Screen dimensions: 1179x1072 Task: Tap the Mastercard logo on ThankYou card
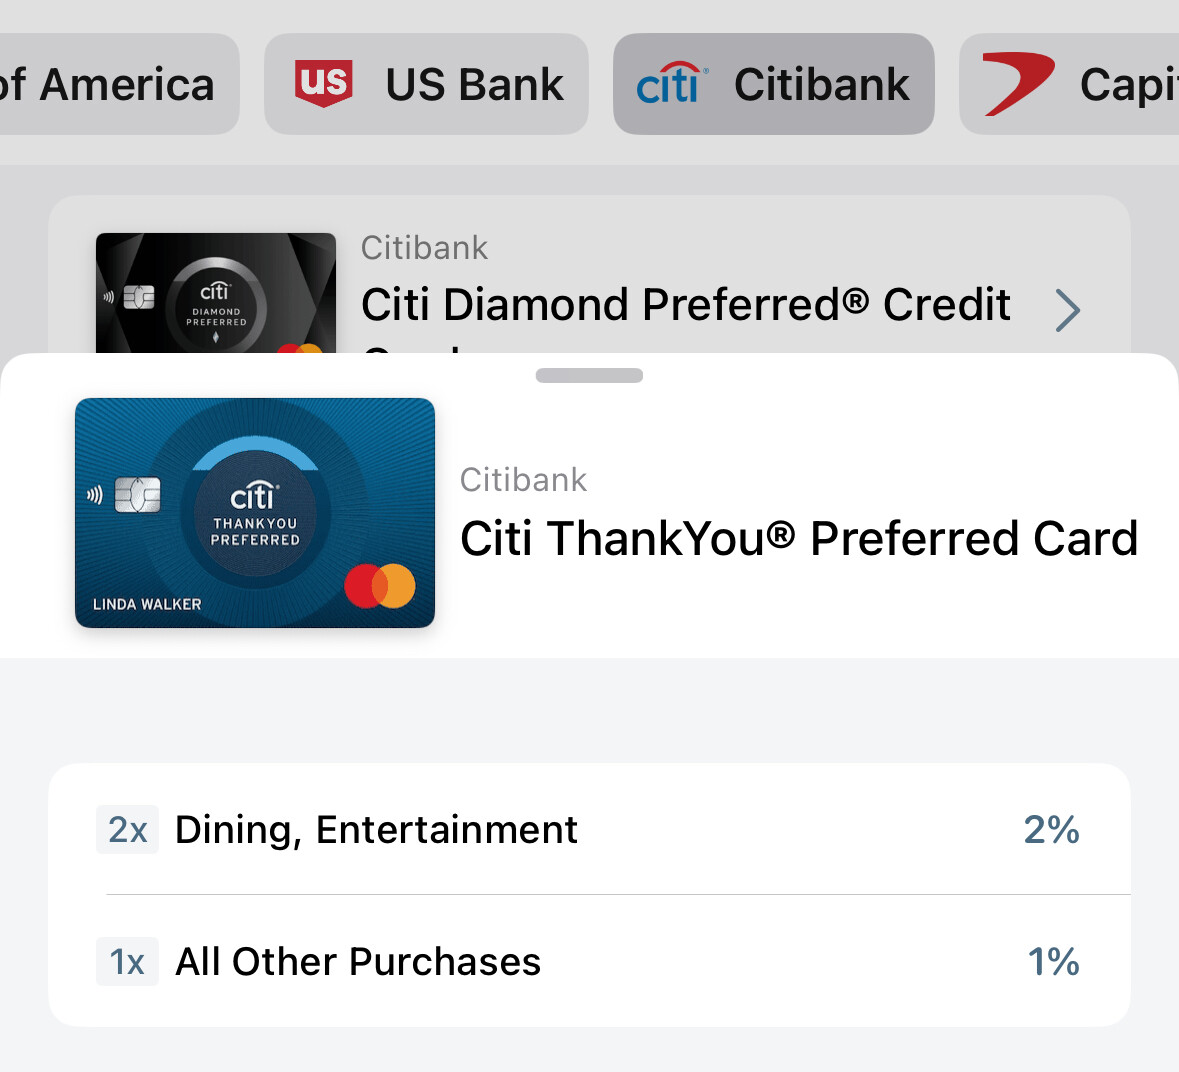380,586
